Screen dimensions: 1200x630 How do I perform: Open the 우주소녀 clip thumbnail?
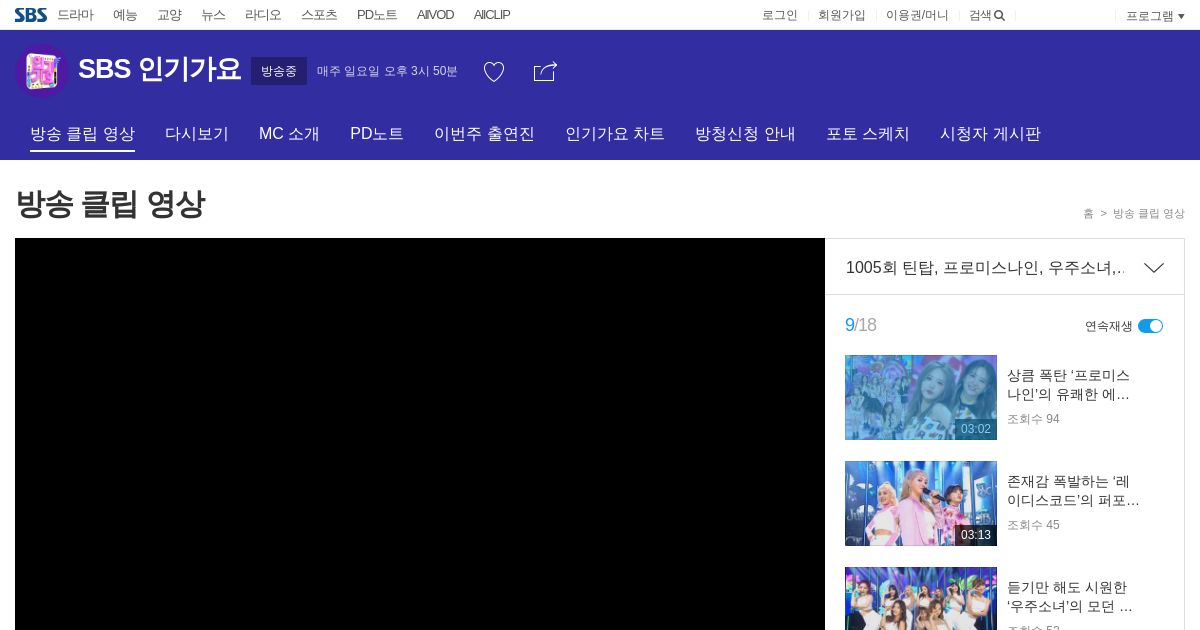point(921,598)
